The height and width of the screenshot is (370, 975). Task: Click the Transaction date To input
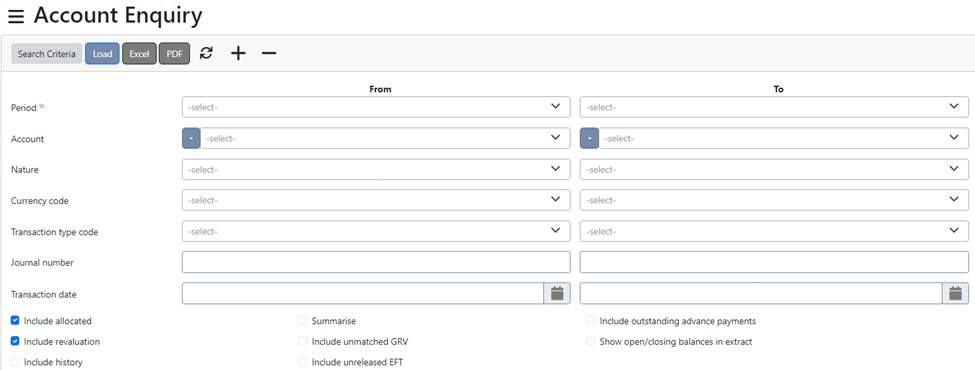[761, 294]
